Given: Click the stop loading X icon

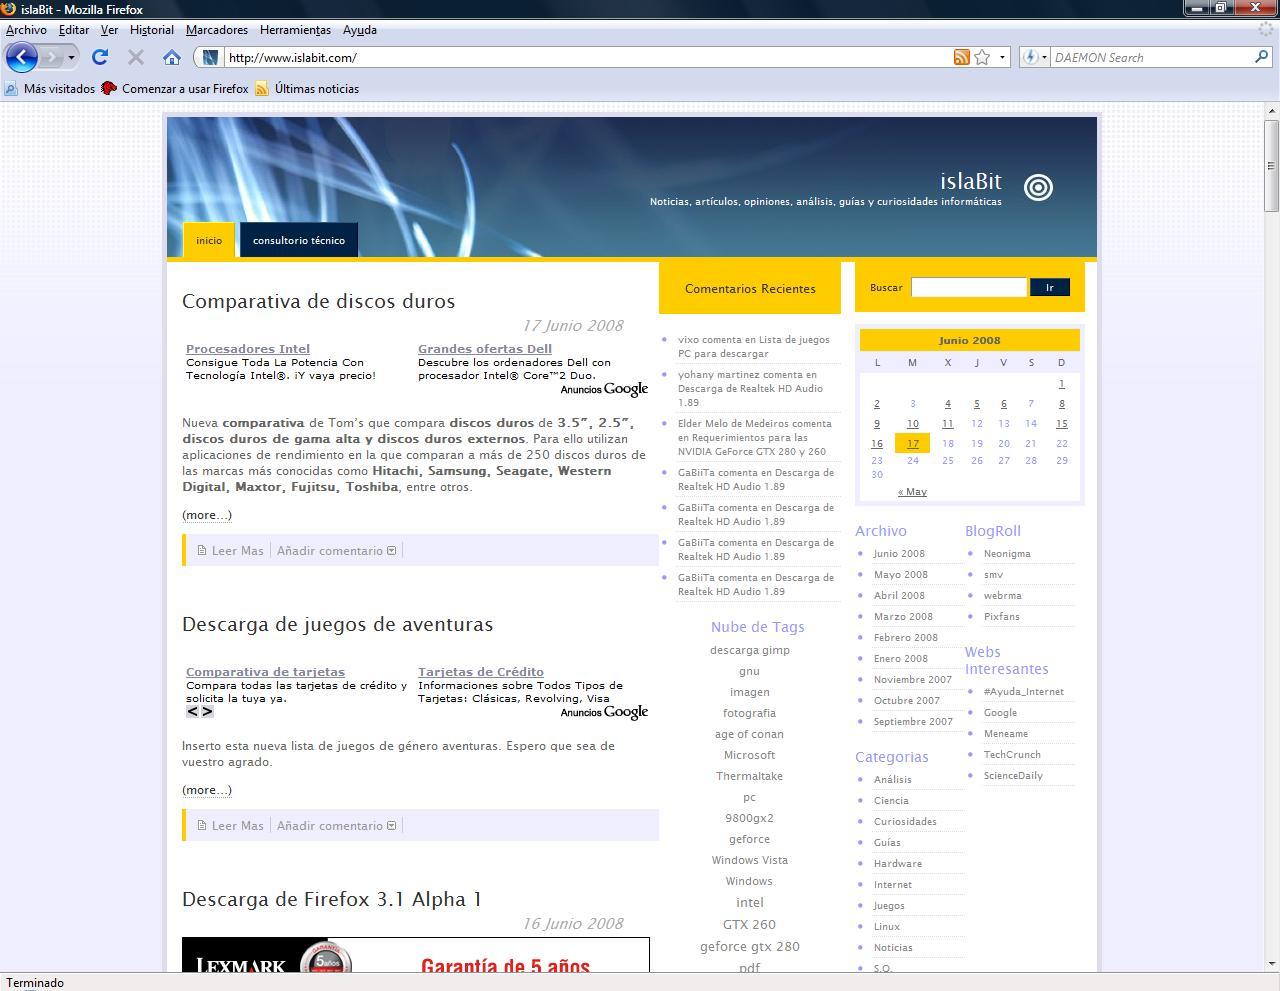Looking at the screenshot, I should pyautogui.click(x=136, y=58).
